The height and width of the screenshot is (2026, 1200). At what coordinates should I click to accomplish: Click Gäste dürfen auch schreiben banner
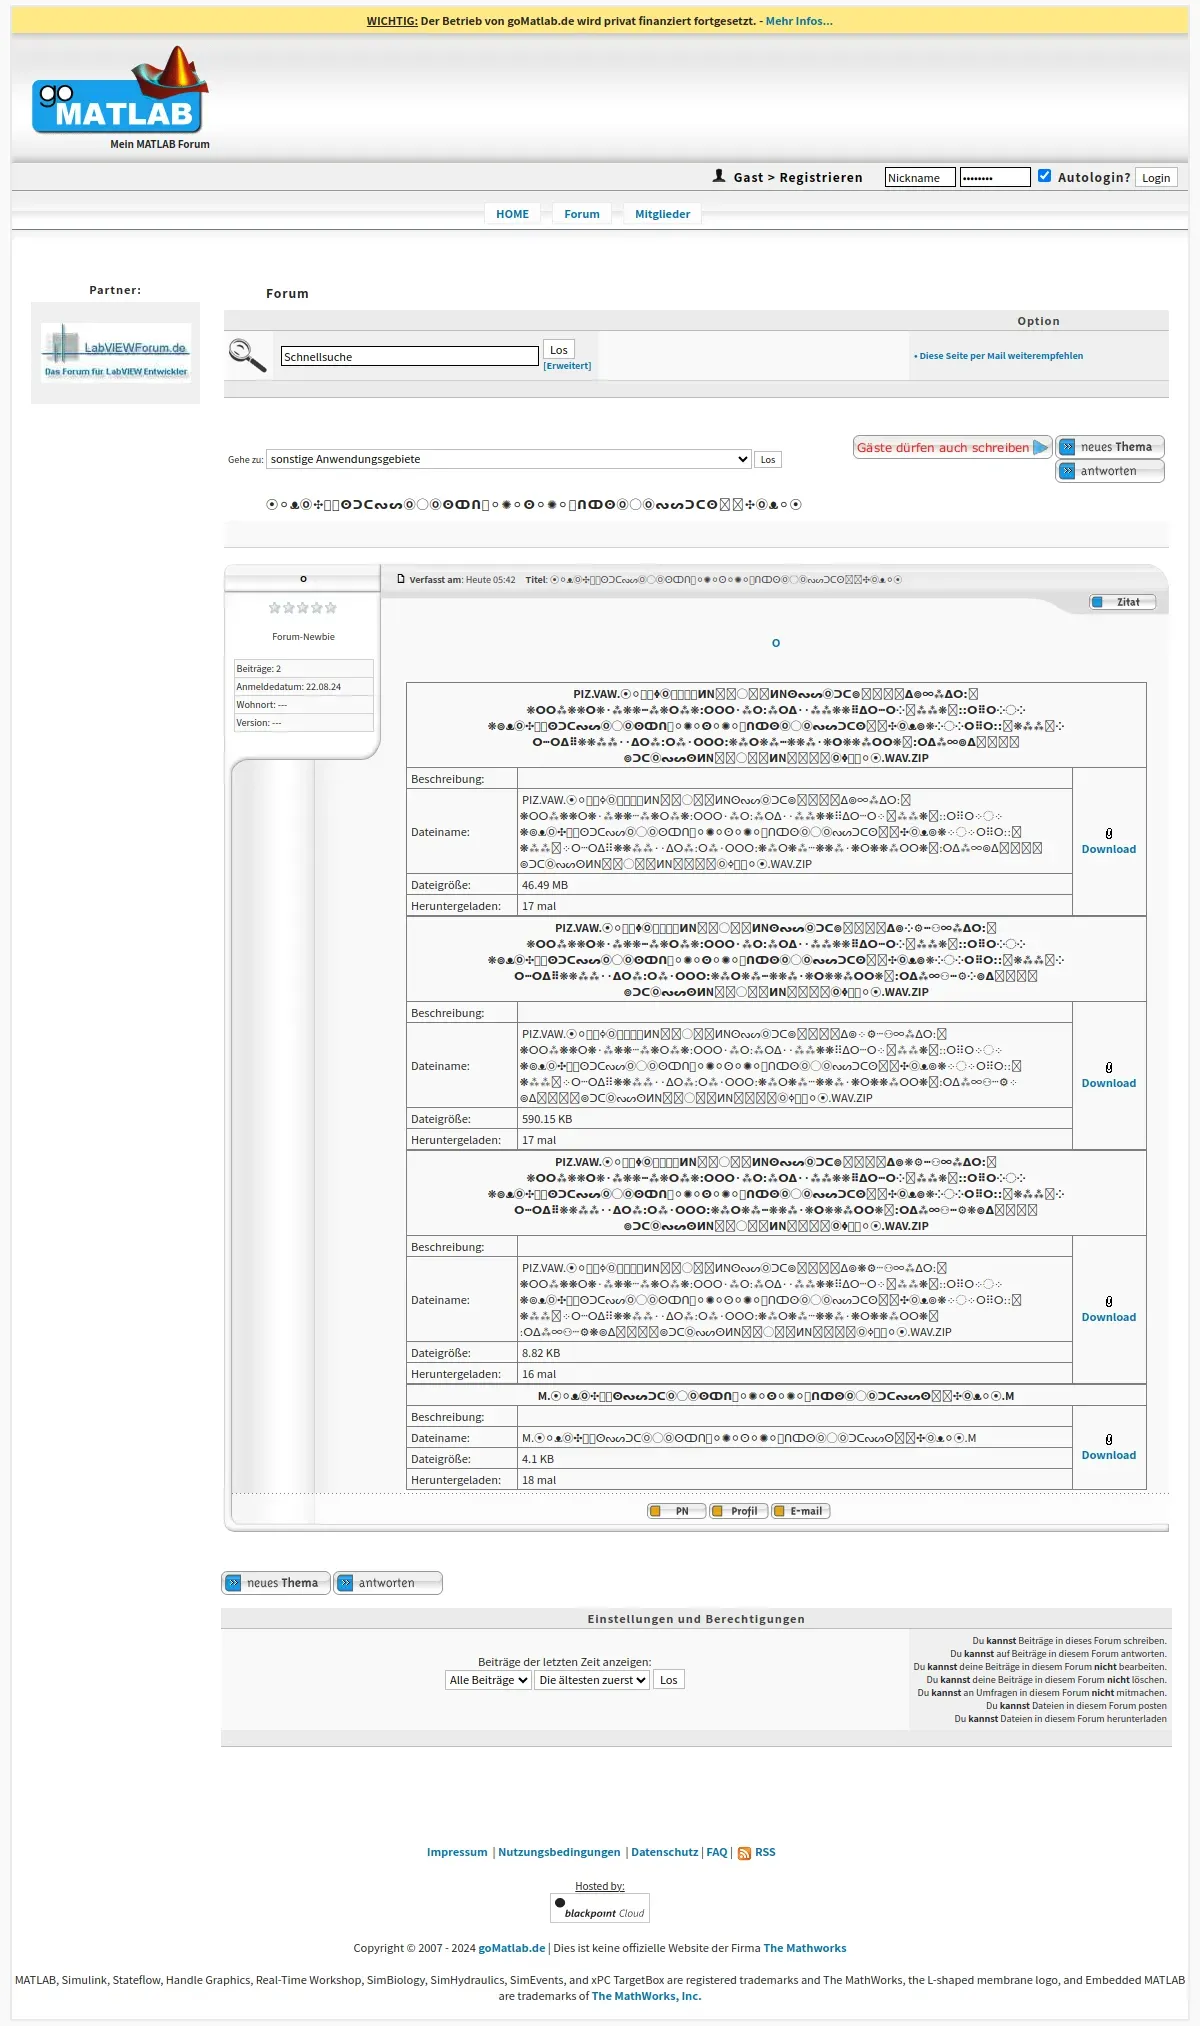(952, 447)
